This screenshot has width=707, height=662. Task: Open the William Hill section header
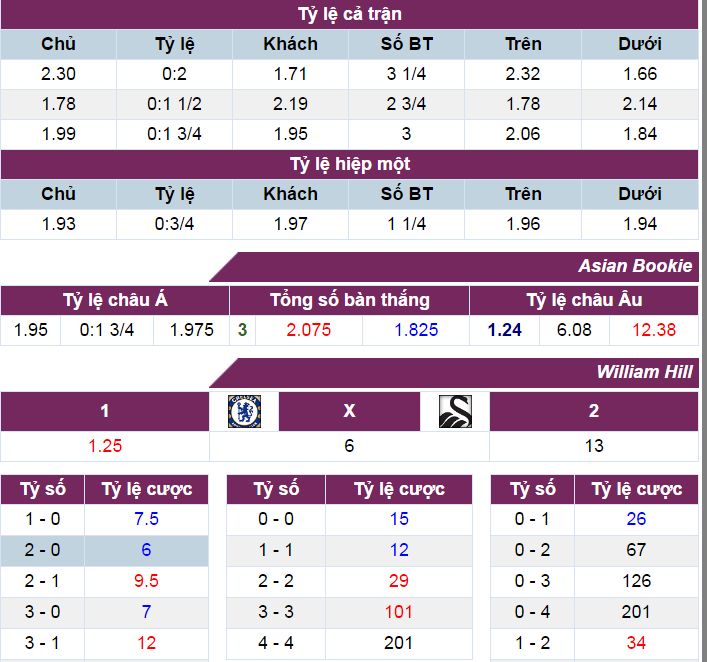point(644,372)
